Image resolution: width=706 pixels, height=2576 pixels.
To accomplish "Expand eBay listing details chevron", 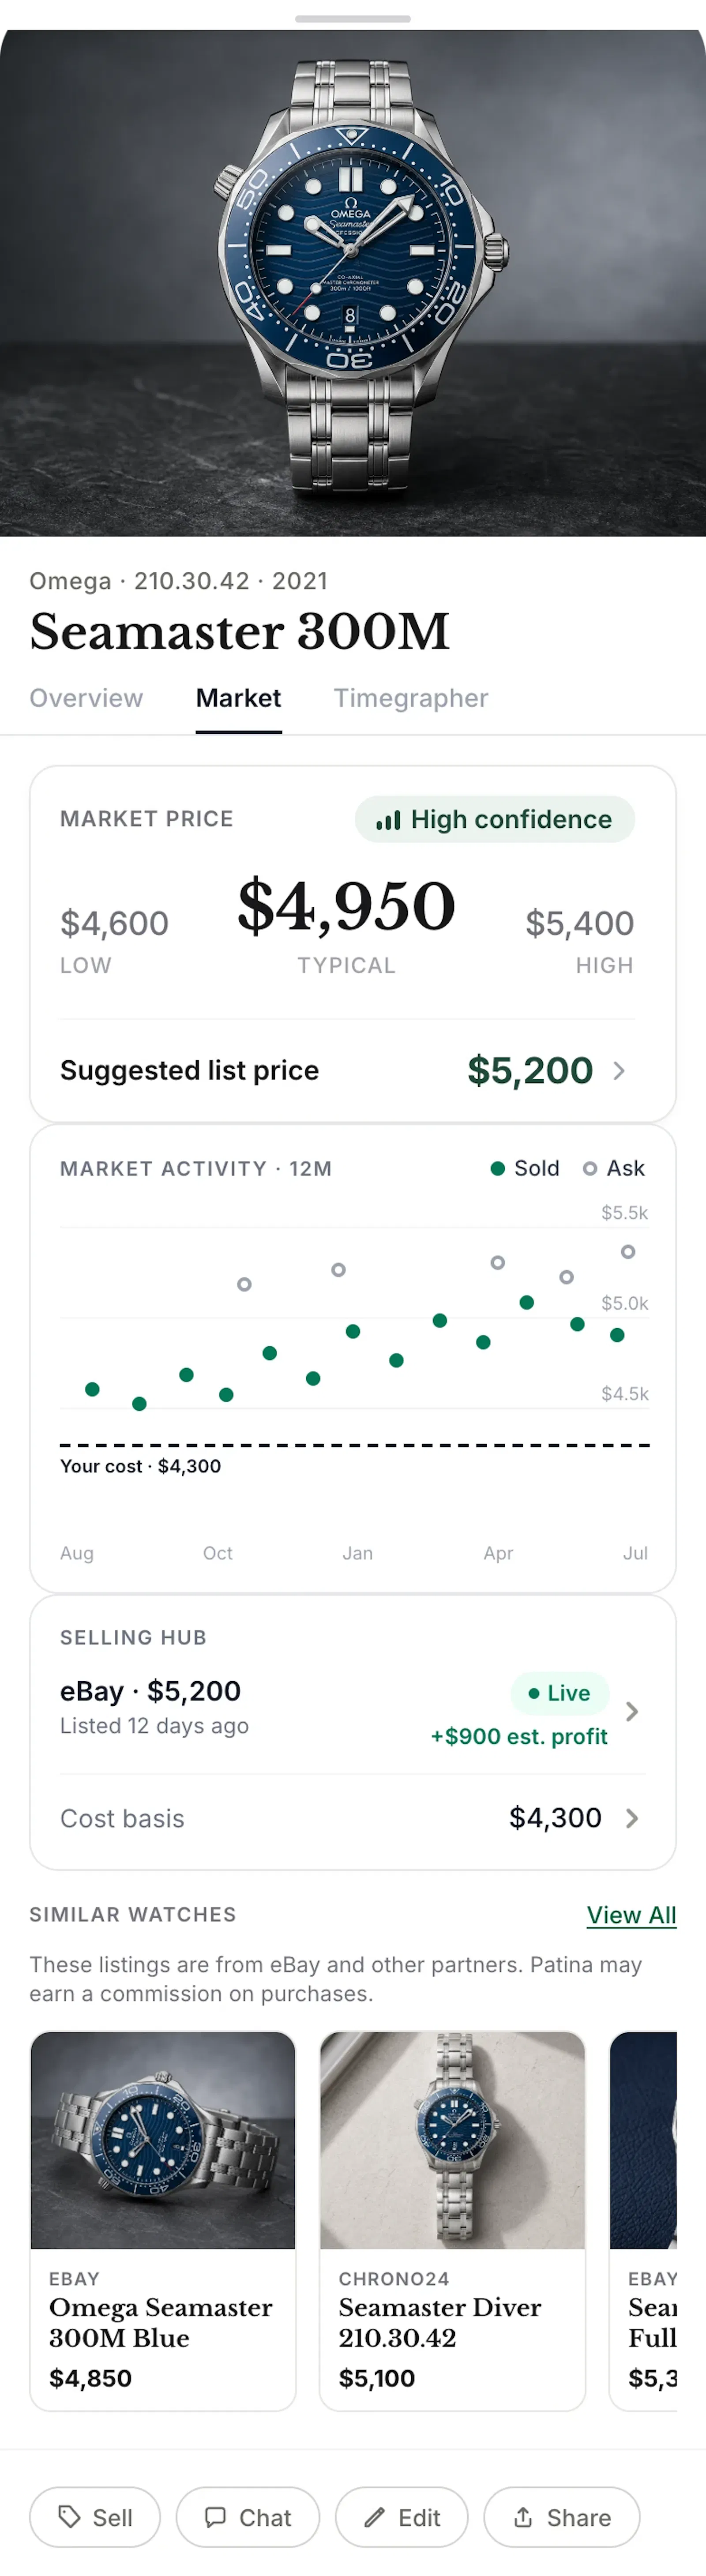I will coord(632,1711).
